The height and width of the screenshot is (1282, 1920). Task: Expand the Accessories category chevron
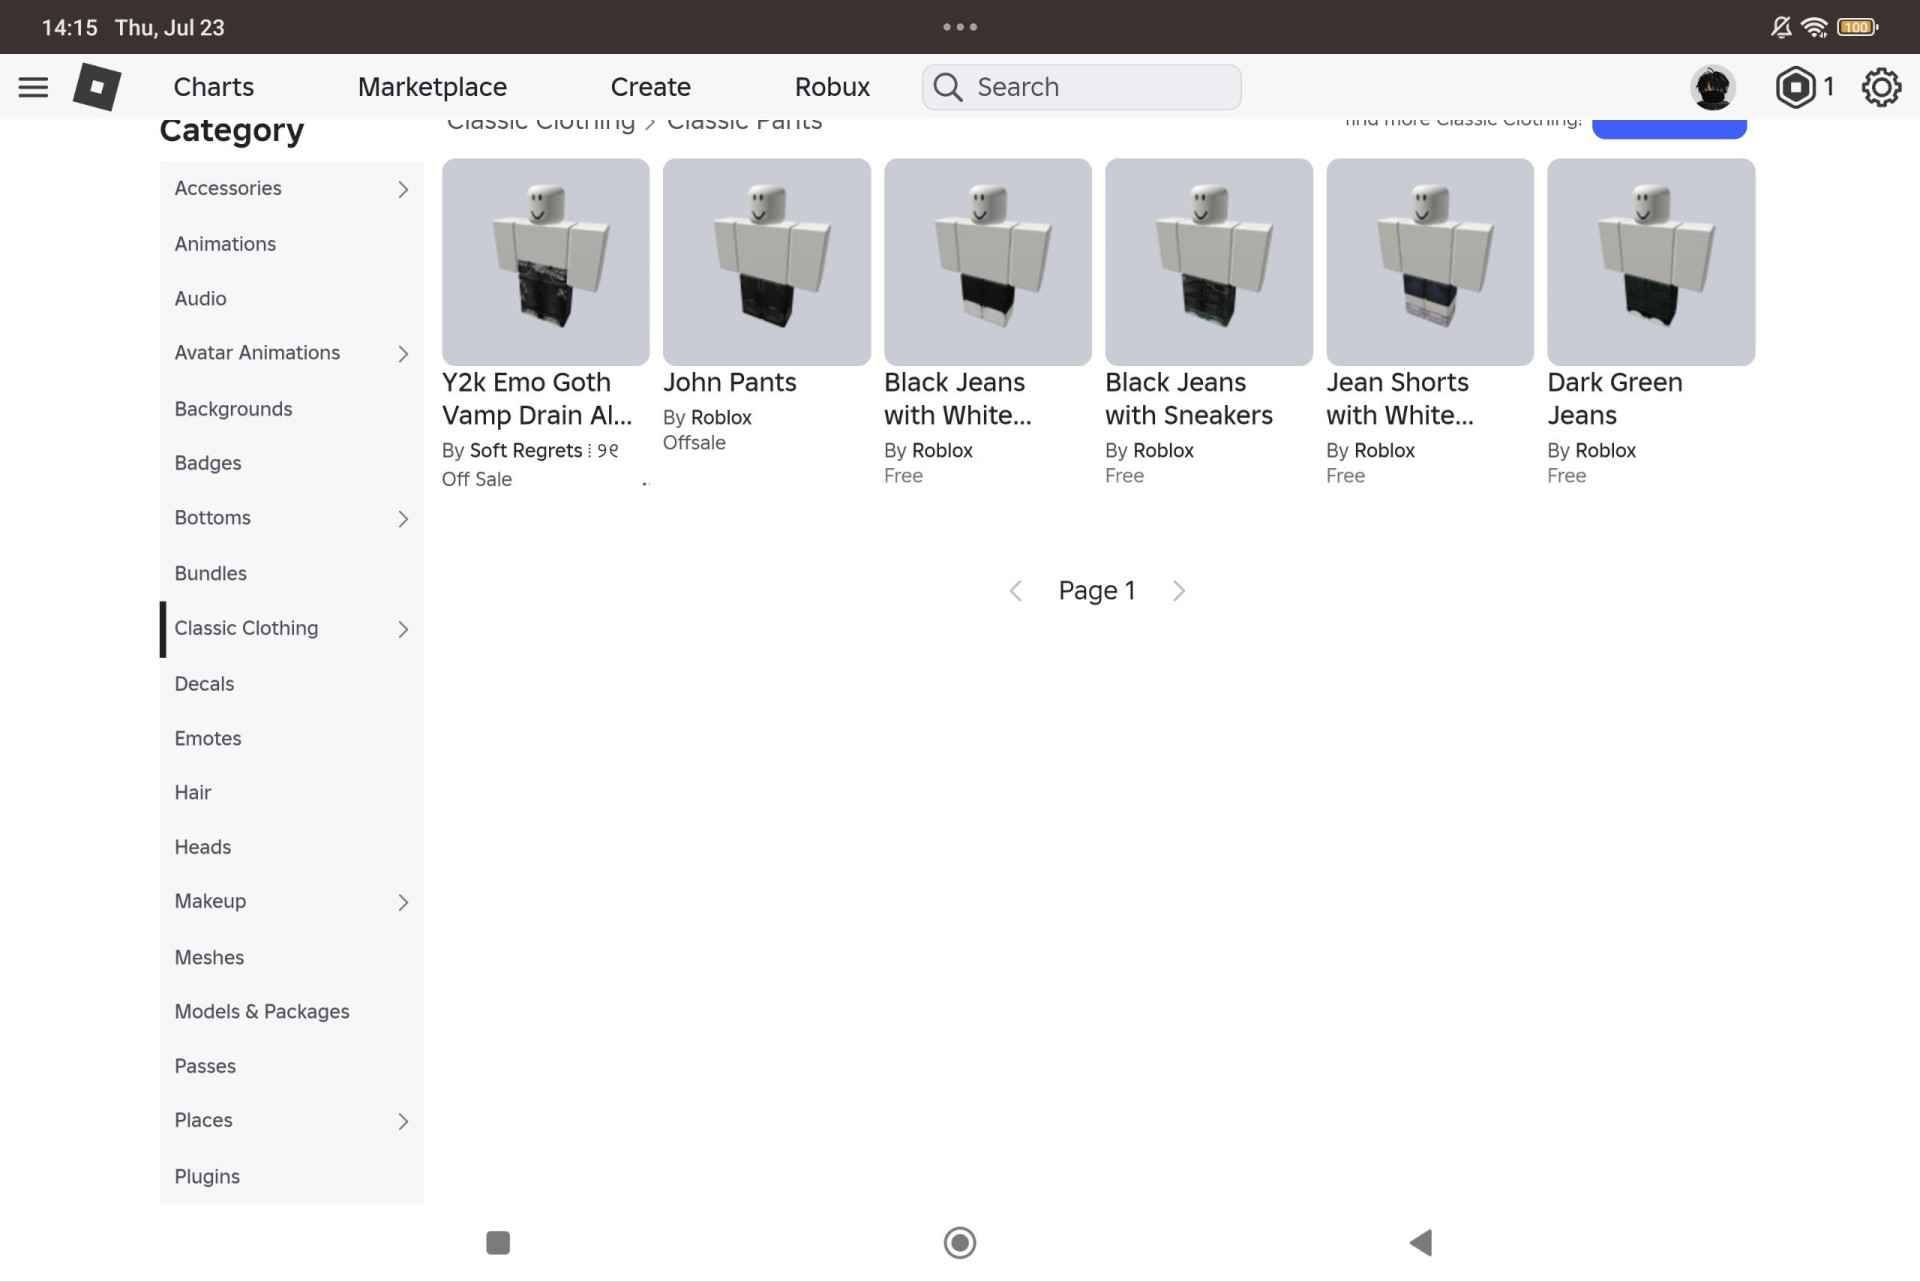[403, 189]
